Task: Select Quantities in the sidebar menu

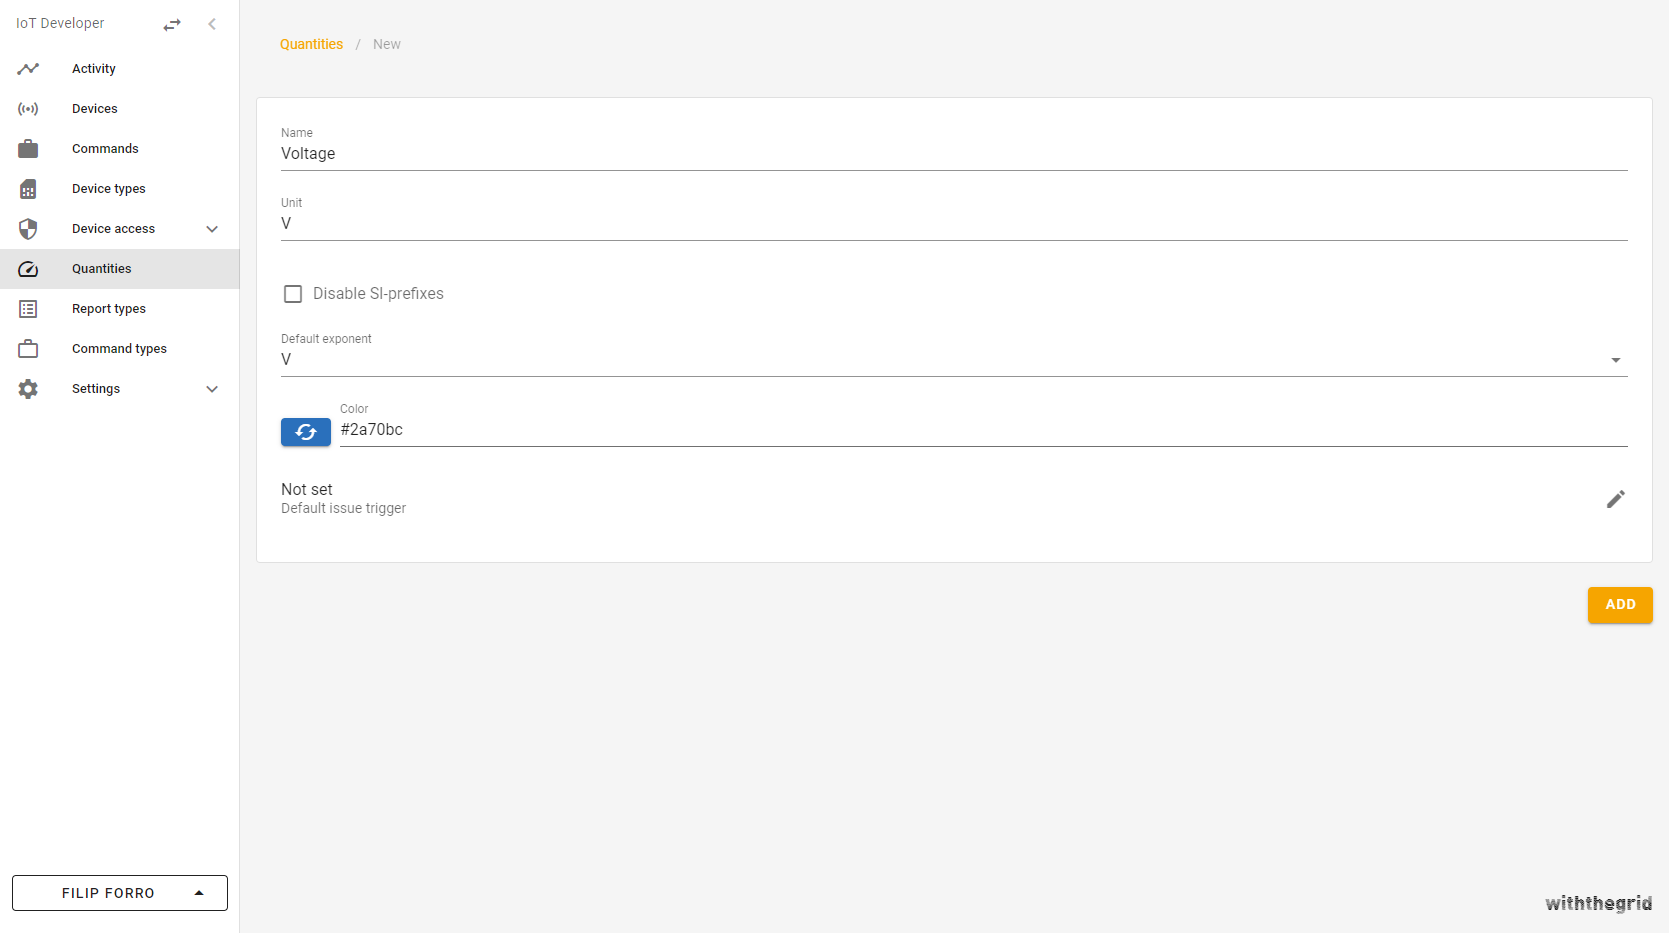Action: 102,269
